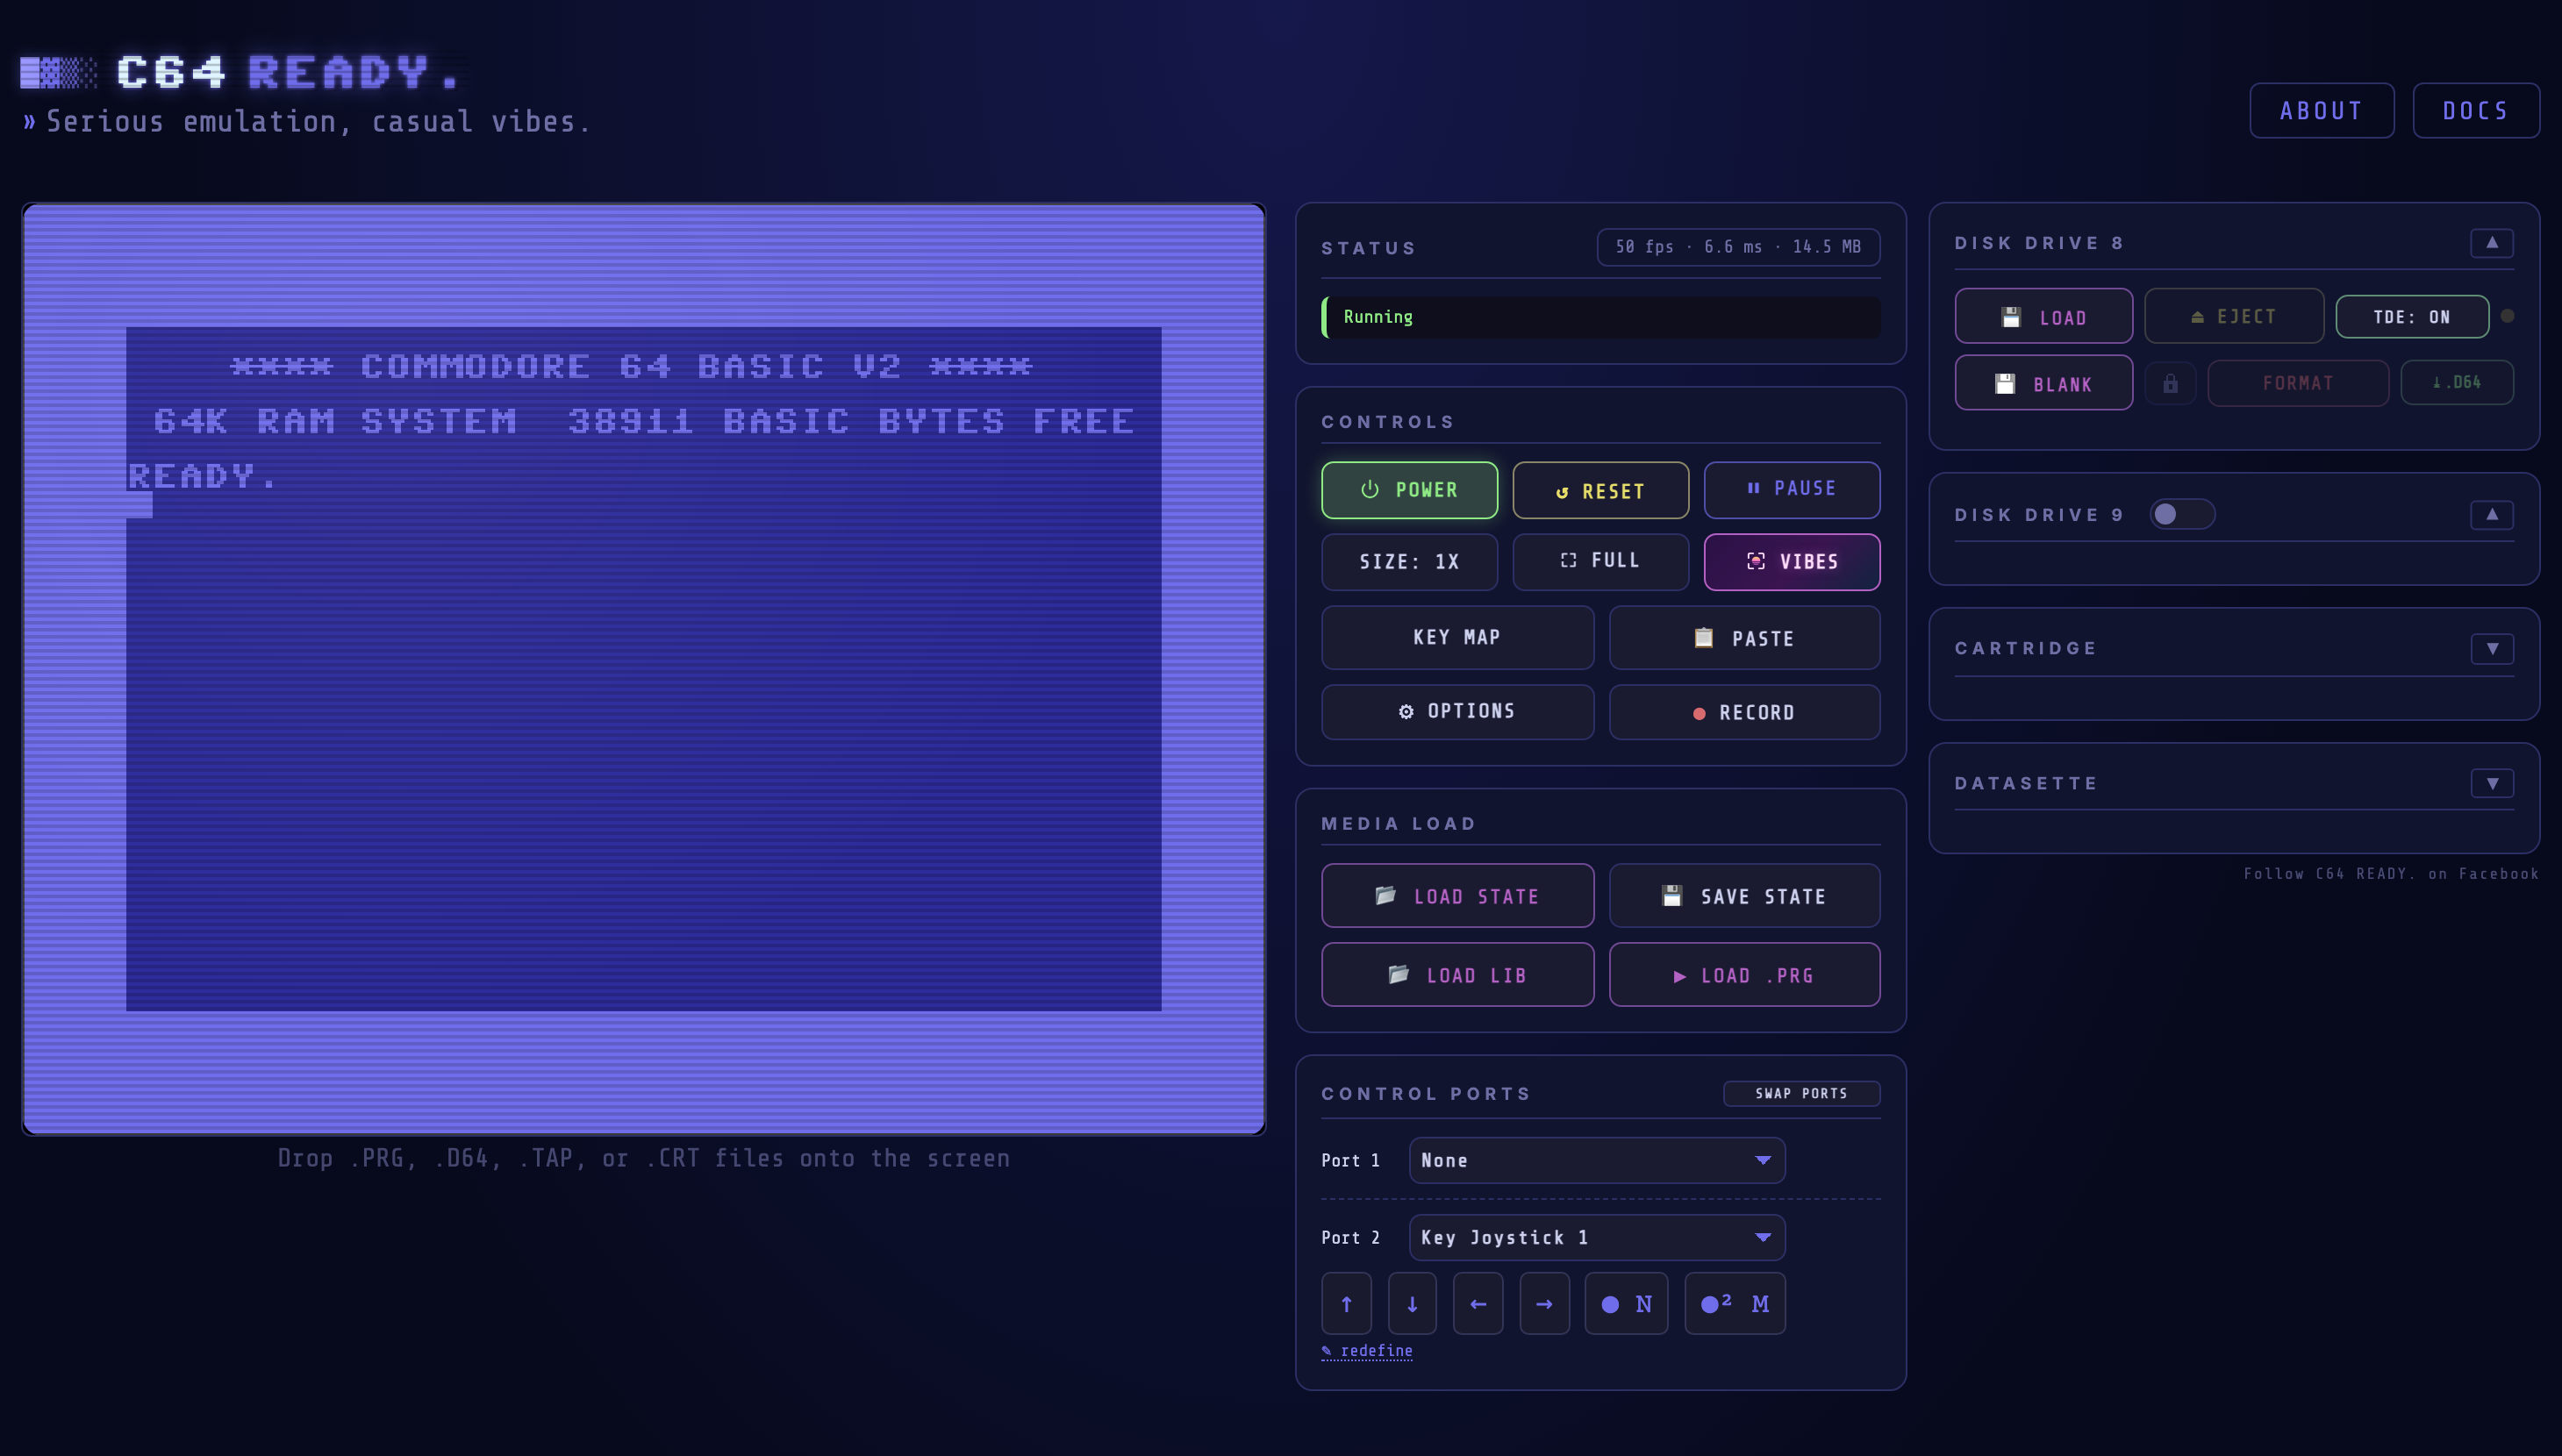Open the ABOUT page
Viewport: 2562px width, 1456px height.
pos(2321,110)
